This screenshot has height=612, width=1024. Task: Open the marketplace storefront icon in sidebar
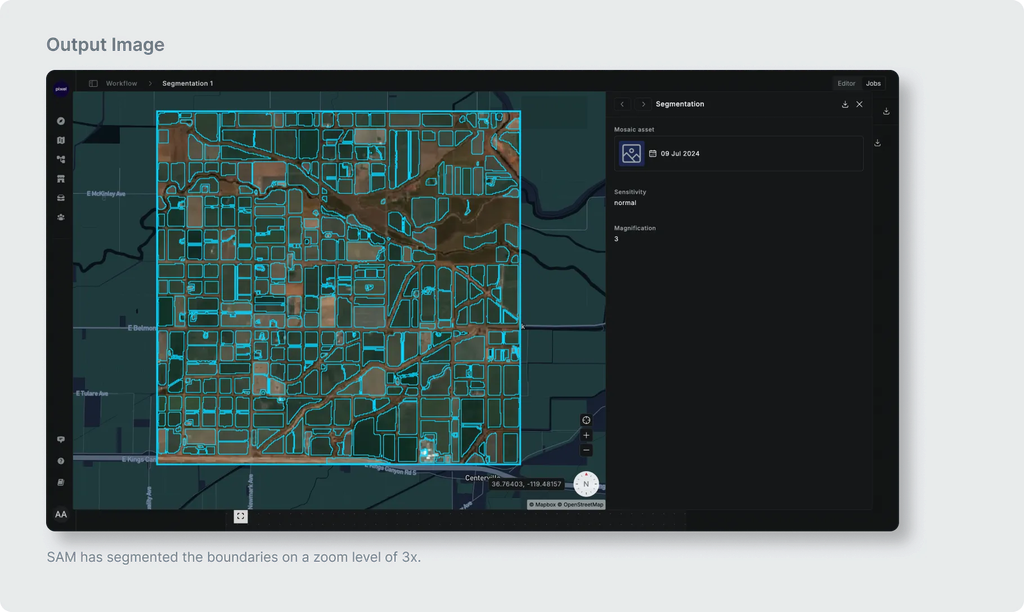pos(61,178)
